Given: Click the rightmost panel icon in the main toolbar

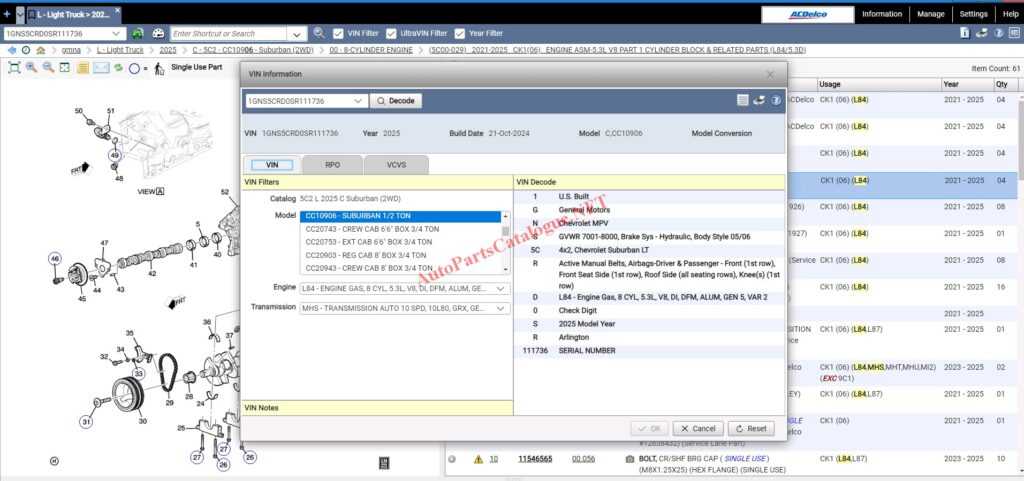Looking at the screenshot, I should pyautogui.click(x=1014, y=33).
